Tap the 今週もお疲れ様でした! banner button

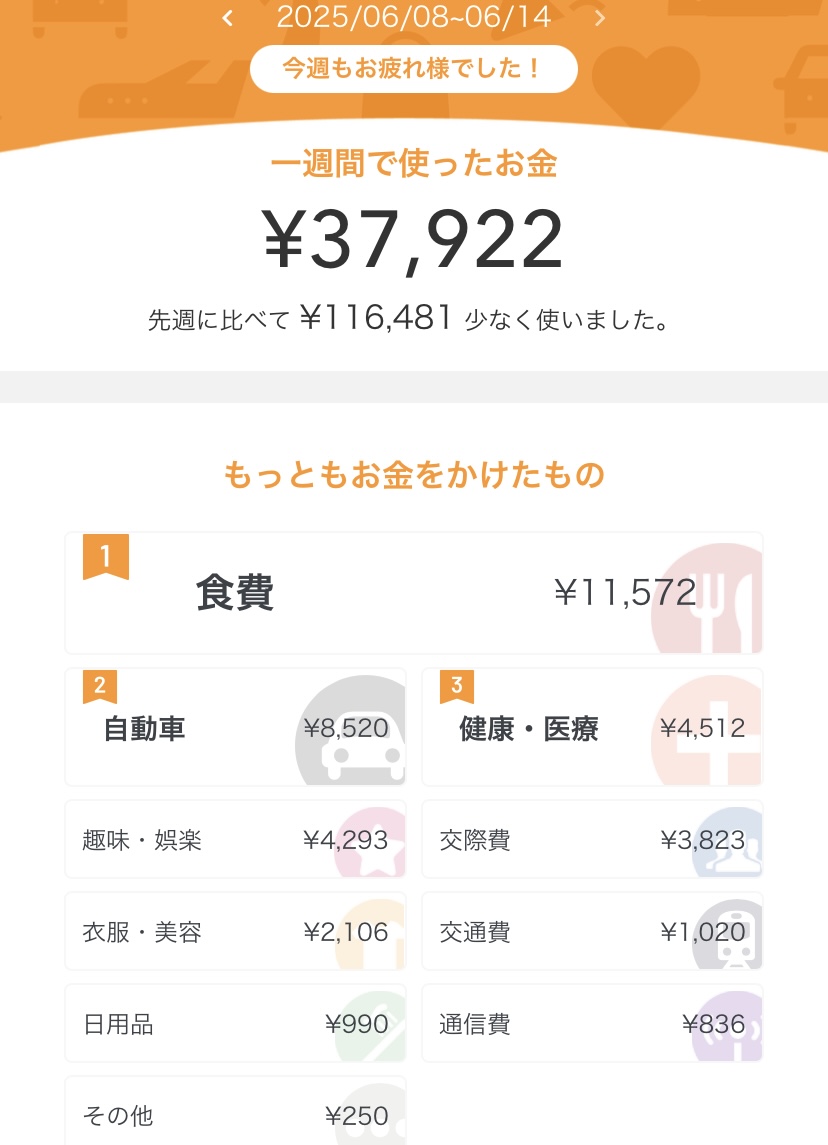[x=413, y=69]
